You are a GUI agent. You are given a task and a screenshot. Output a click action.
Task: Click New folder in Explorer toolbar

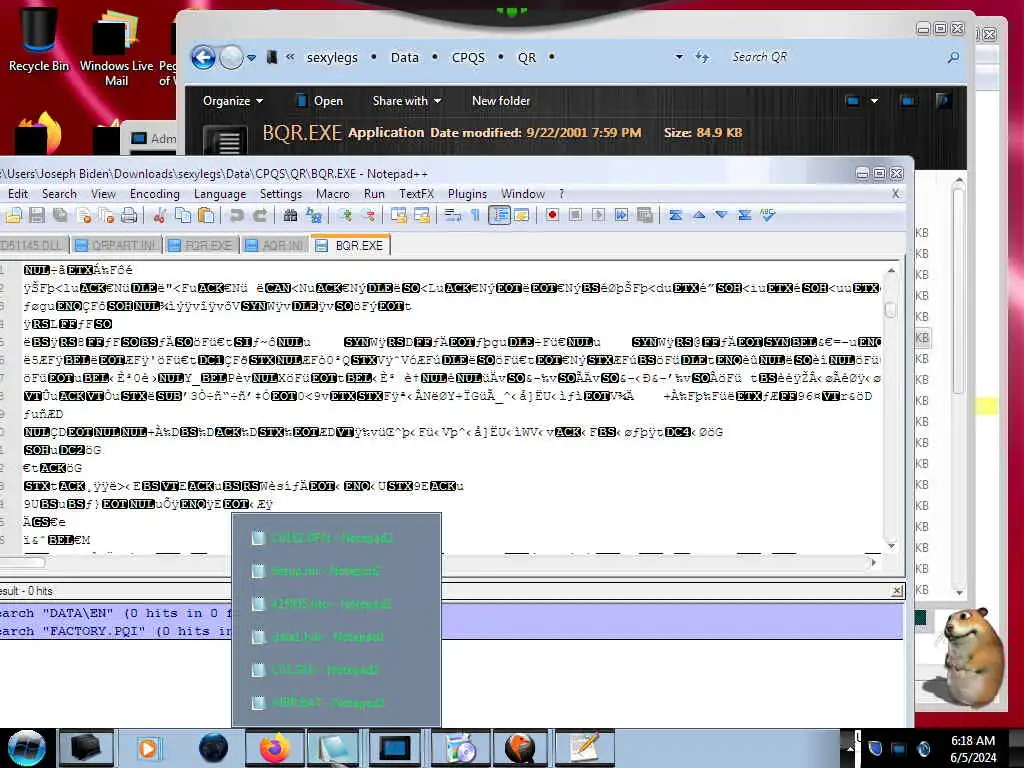(501, 101)
